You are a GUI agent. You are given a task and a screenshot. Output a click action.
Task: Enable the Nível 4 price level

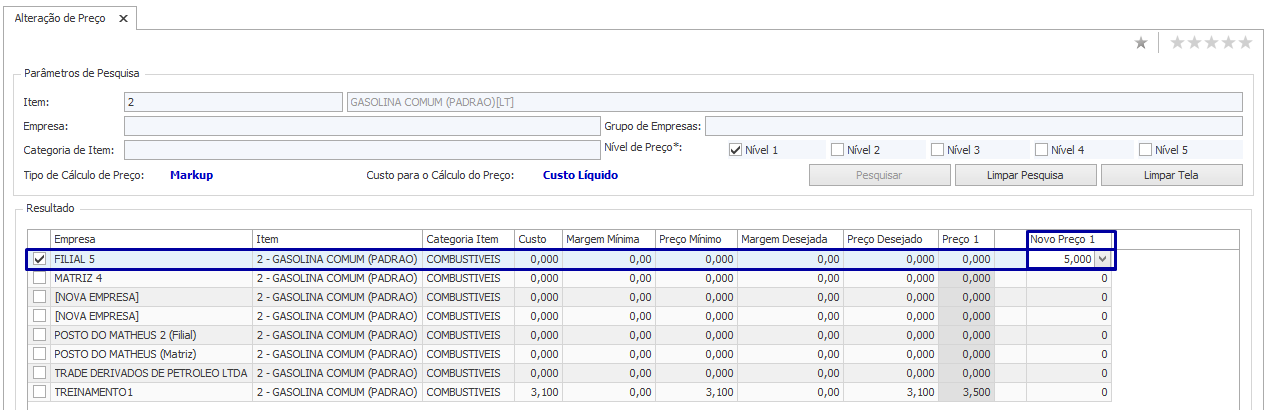[1042, 150]
